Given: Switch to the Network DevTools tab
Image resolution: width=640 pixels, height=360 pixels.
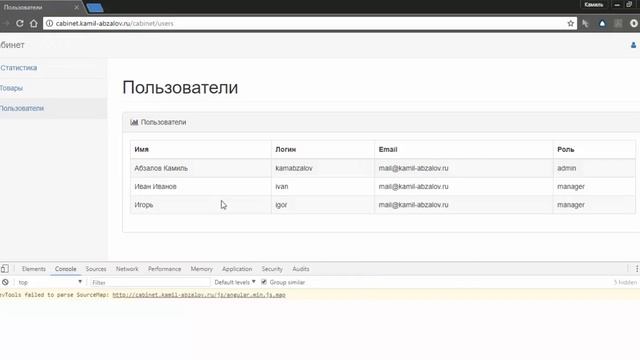Looking at the screenshot, I should [127, 269].
